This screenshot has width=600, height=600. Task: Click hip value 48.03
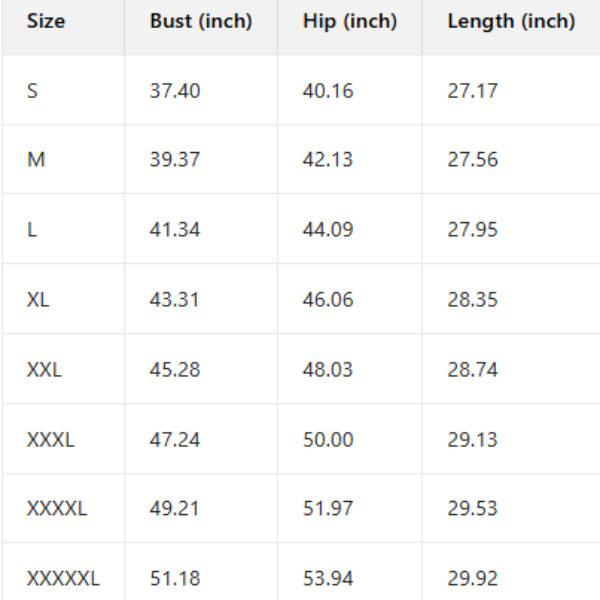click(328, 369)
